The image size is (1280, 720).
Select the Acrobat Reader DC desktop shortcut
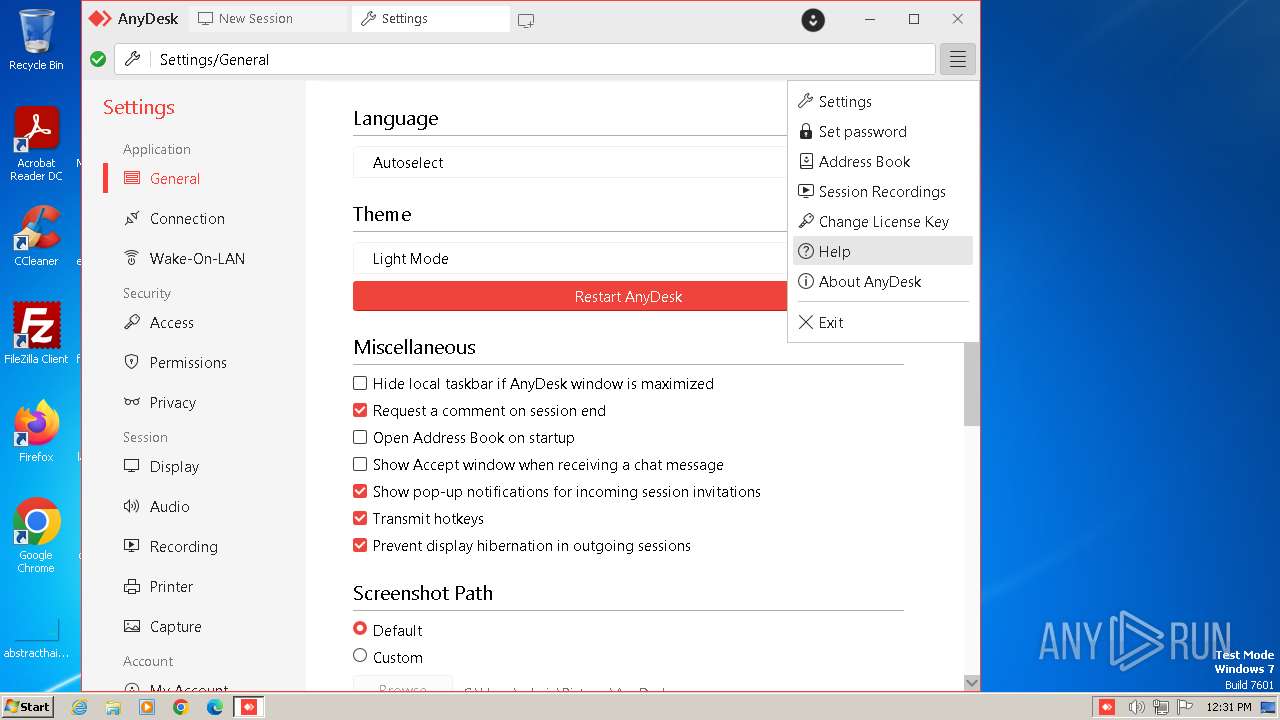click(x=36, y=144)
